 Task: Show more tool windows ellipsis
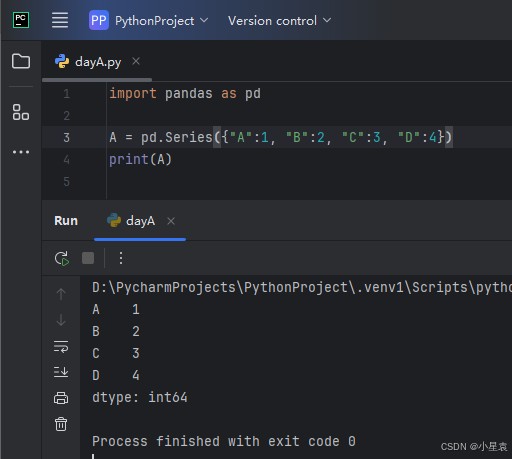[21, 152]
